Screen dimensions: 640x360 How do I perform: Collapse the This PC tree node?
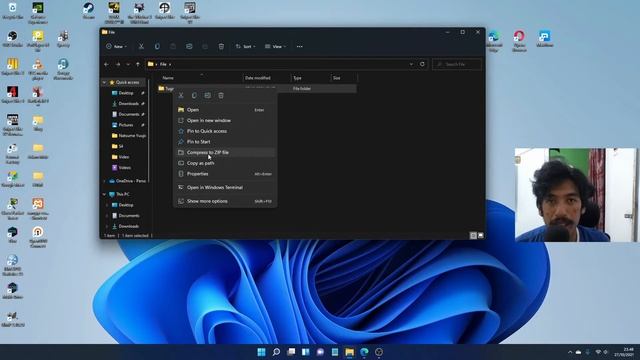click(x=104, y=194)
